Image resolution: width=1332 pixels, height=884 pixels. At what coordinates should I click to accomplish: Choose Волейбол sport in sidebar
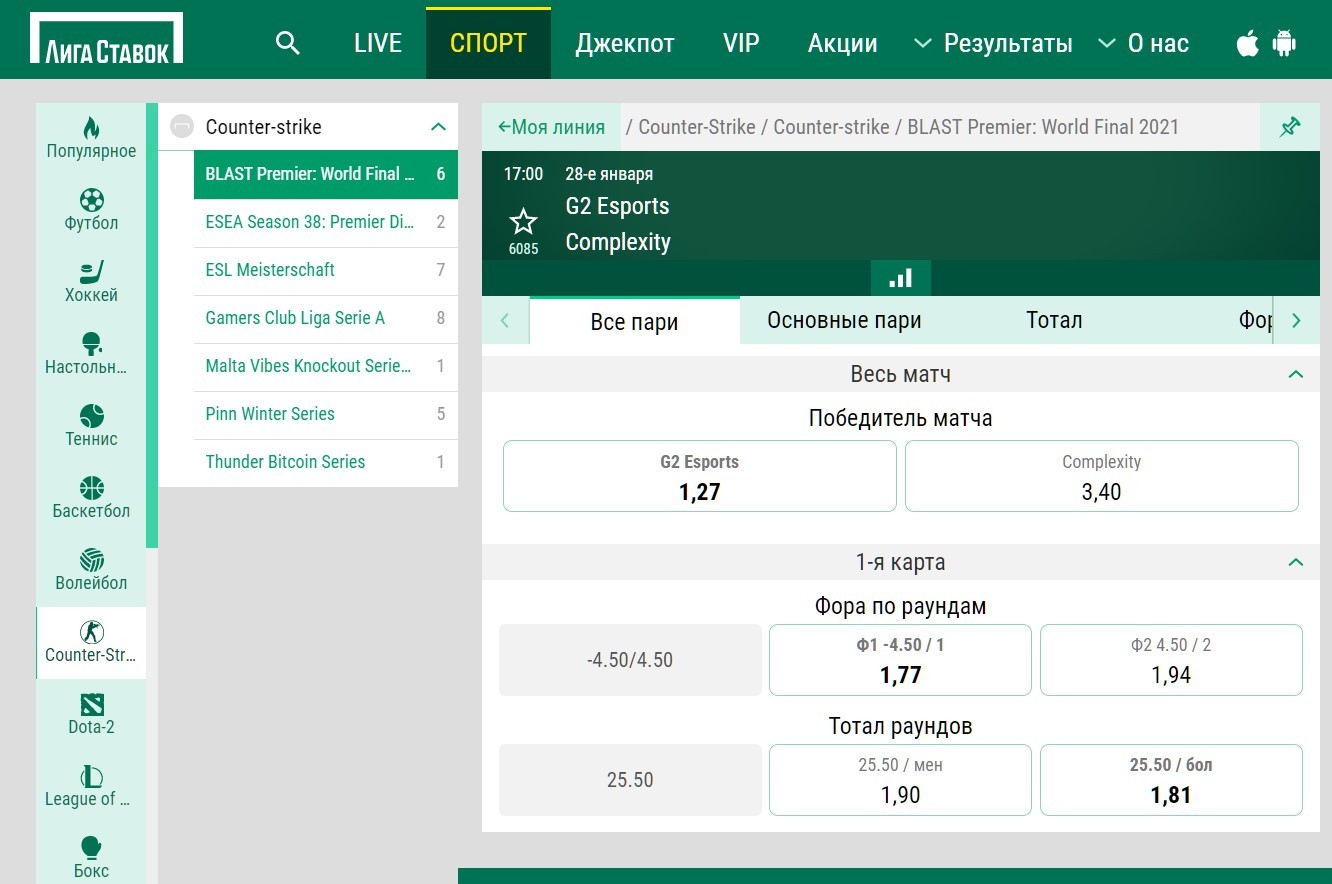[x=91, y=570]
